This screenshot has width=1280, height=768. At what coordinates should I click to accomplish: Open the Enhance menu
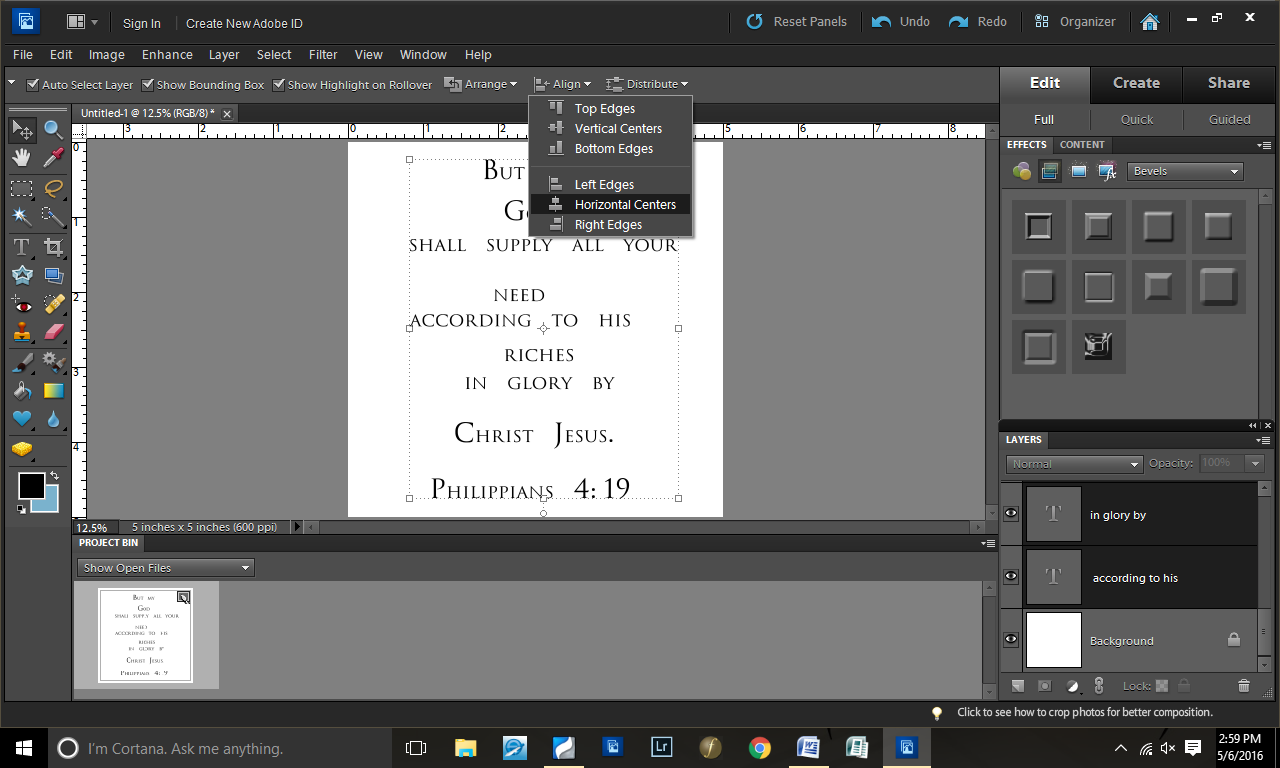[x=167, y=55]
